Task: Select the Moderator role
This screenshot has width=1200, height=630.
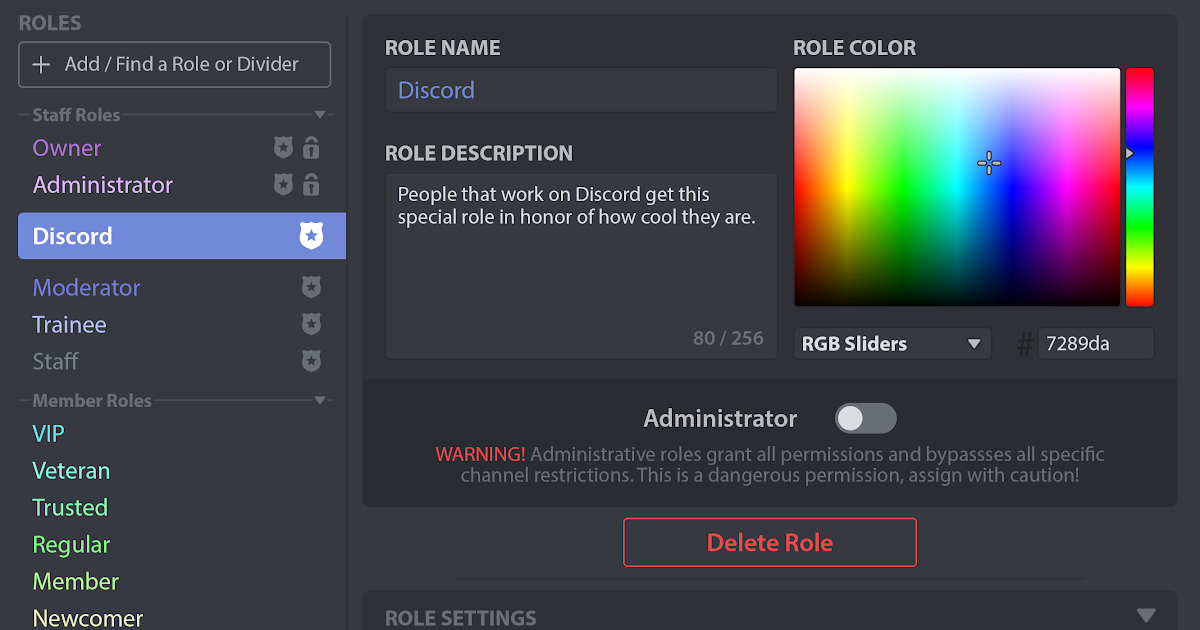Action: [x=86, y=288]
